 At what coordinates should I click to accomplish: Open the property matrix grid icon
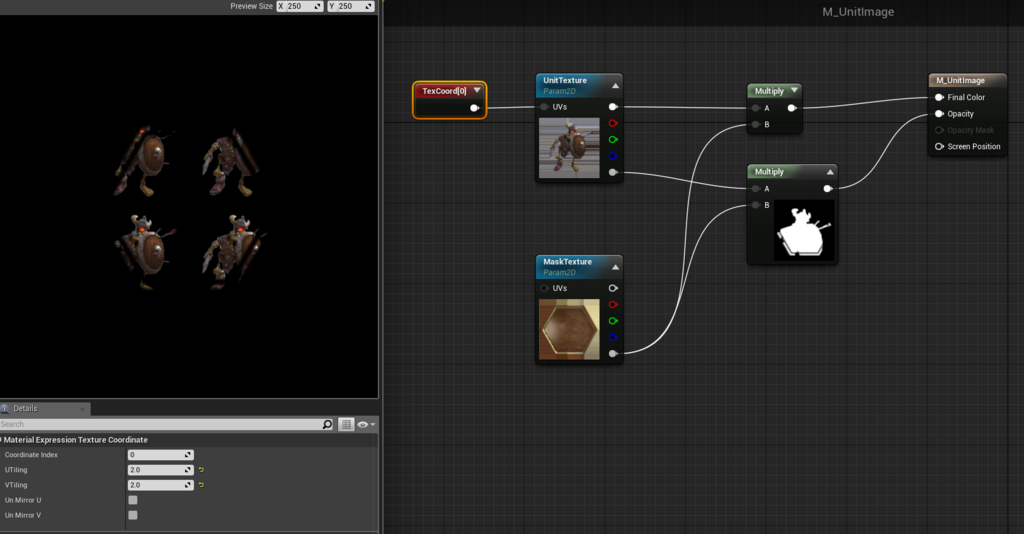pos(346,424)
